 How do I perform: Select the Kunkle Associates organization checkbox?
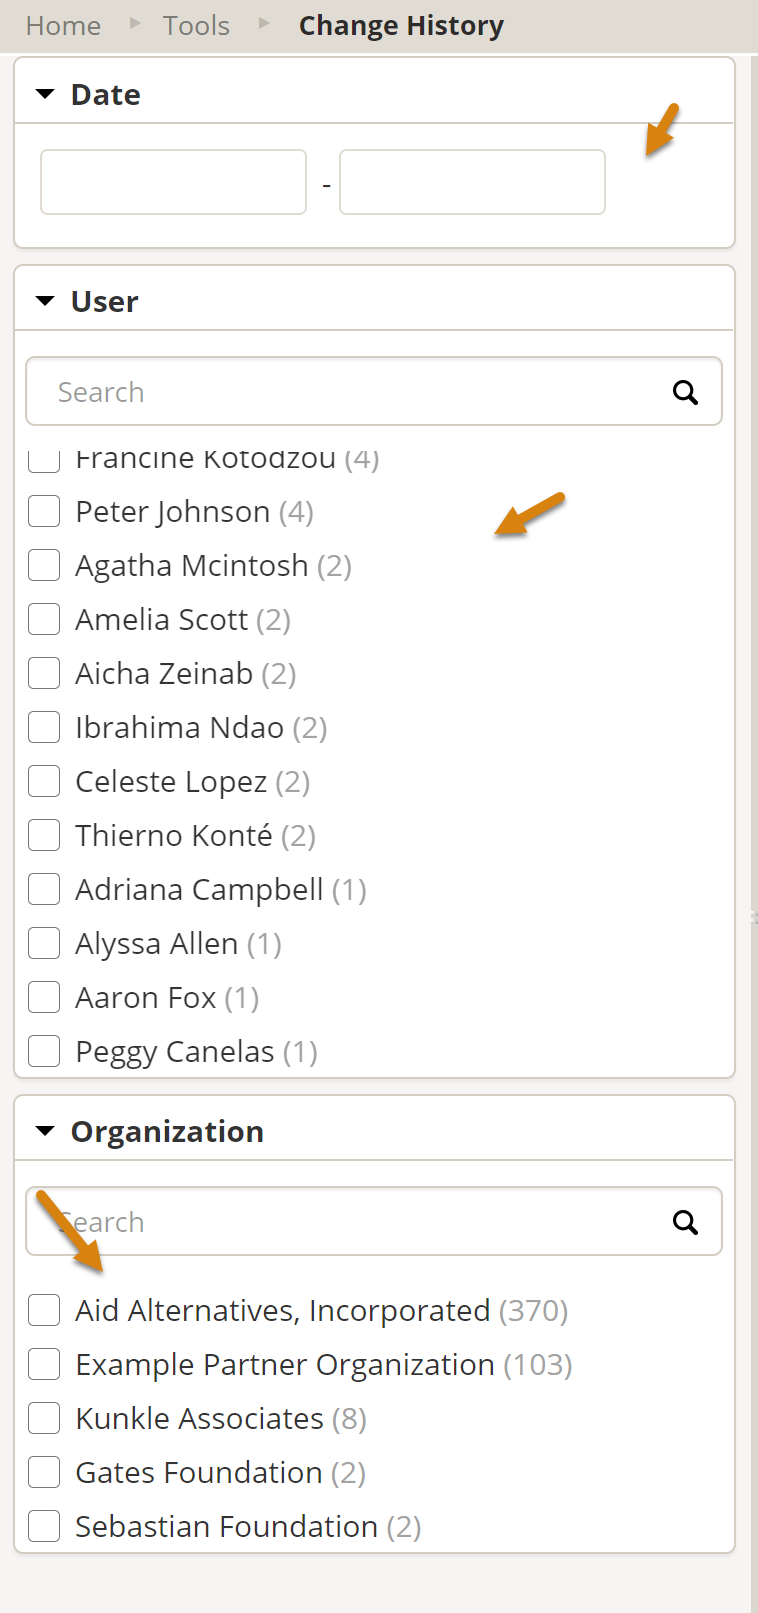[x=44, y=1418]
